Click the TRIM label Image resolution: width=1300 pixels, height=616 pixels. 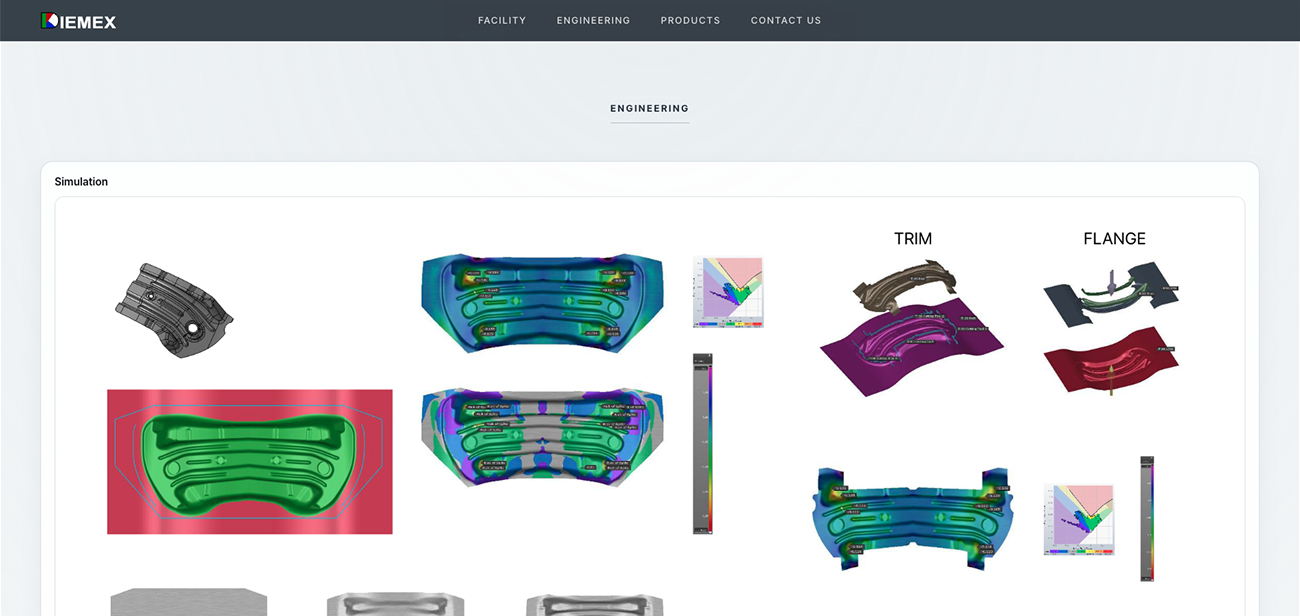point(912,239)
